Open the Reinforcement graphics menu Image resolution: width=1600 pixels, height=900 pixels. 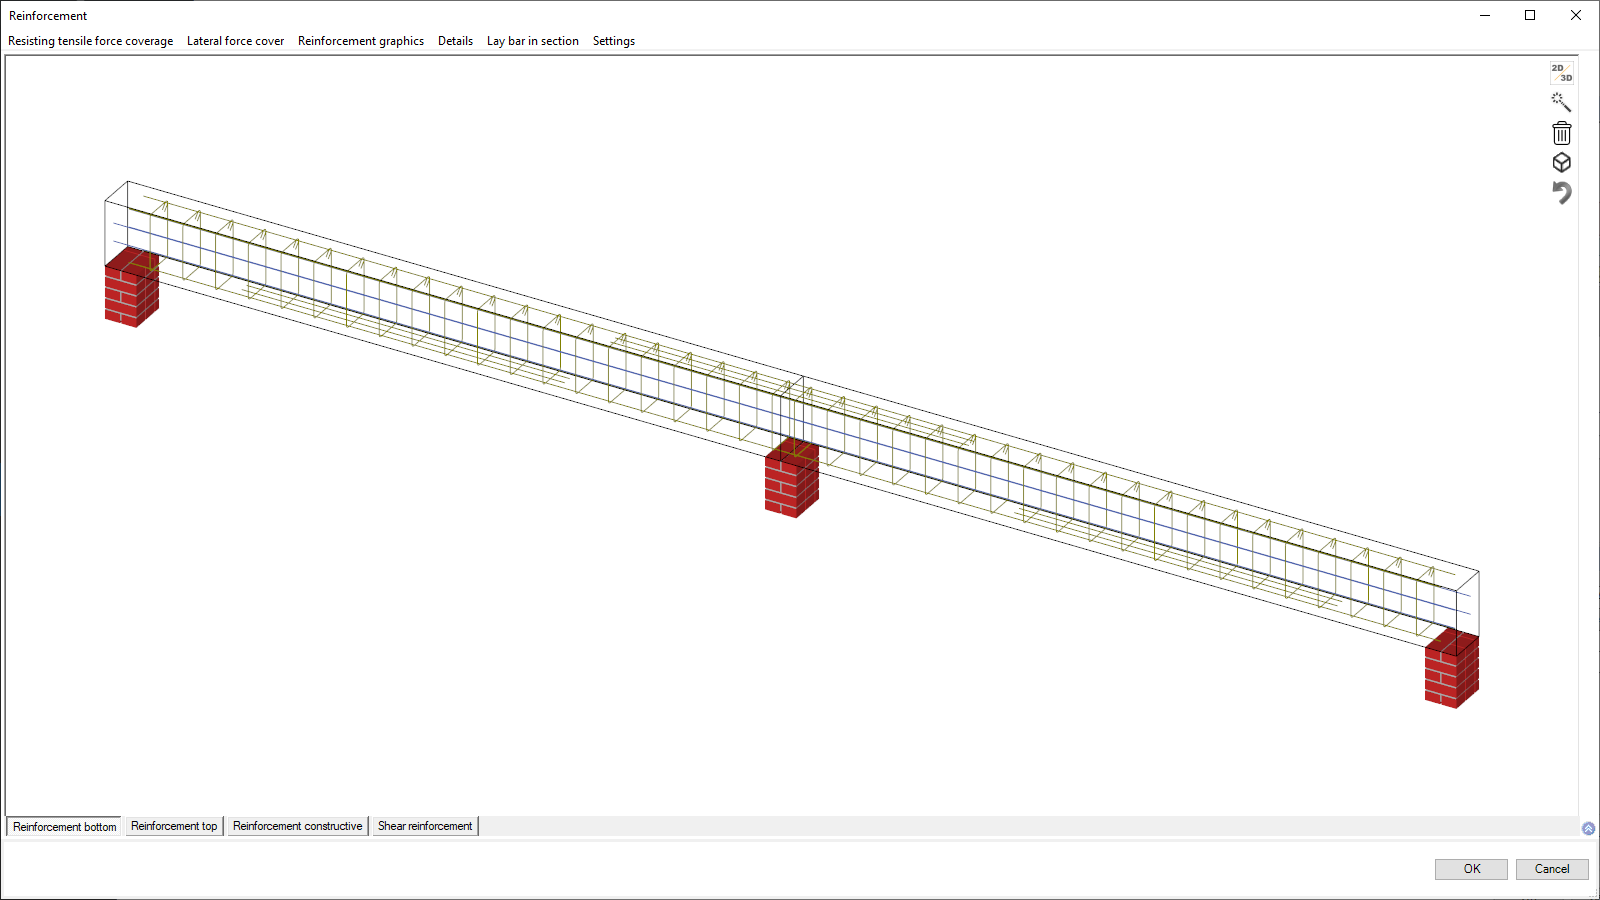pyautogui.click(x=360, y=41)
